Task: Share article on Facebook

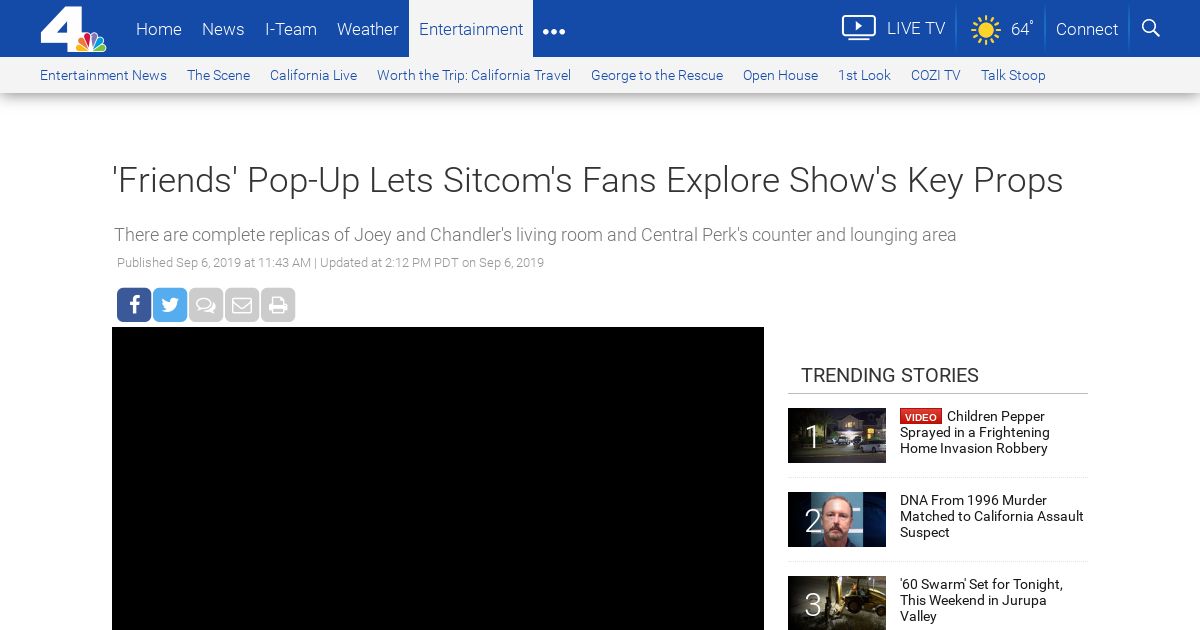Action: [x=134, y=305]
